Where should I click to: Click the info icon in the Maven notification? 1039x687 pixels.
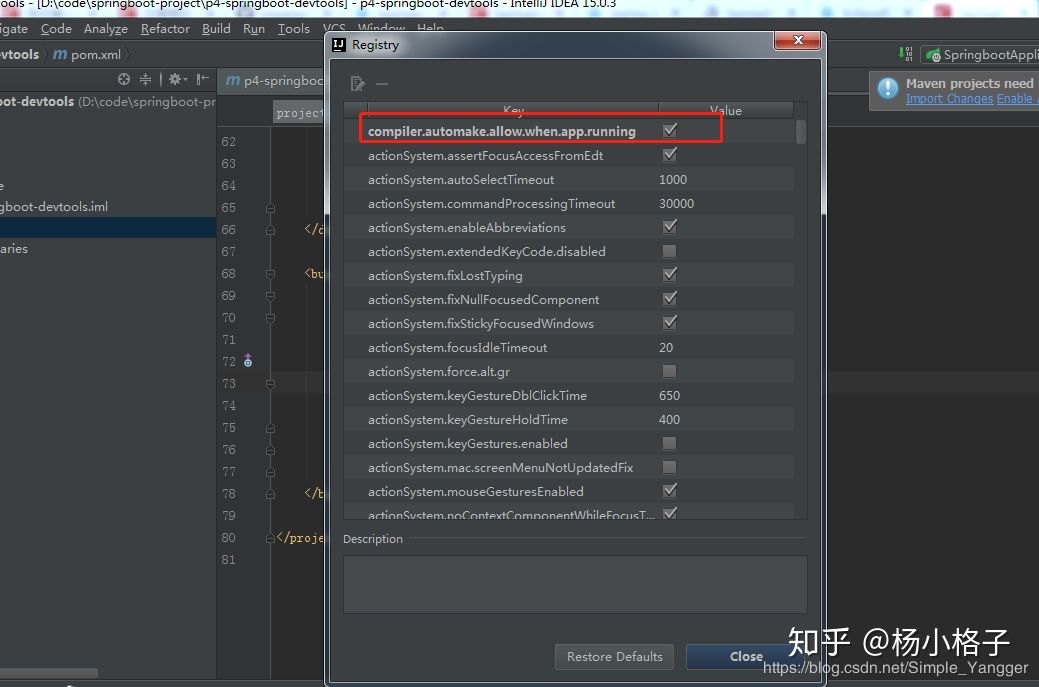pyautogui.click(x=887, y=88)
